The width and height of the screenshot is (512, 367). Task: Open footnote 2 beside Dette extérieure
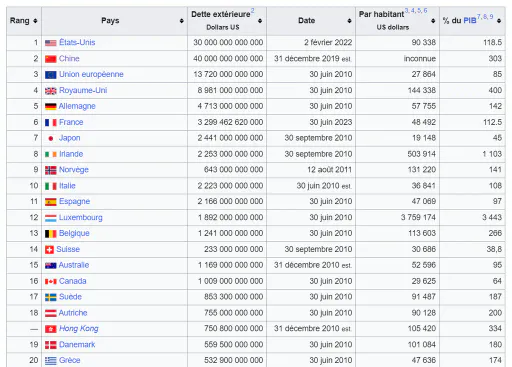[x=253, y=11]
